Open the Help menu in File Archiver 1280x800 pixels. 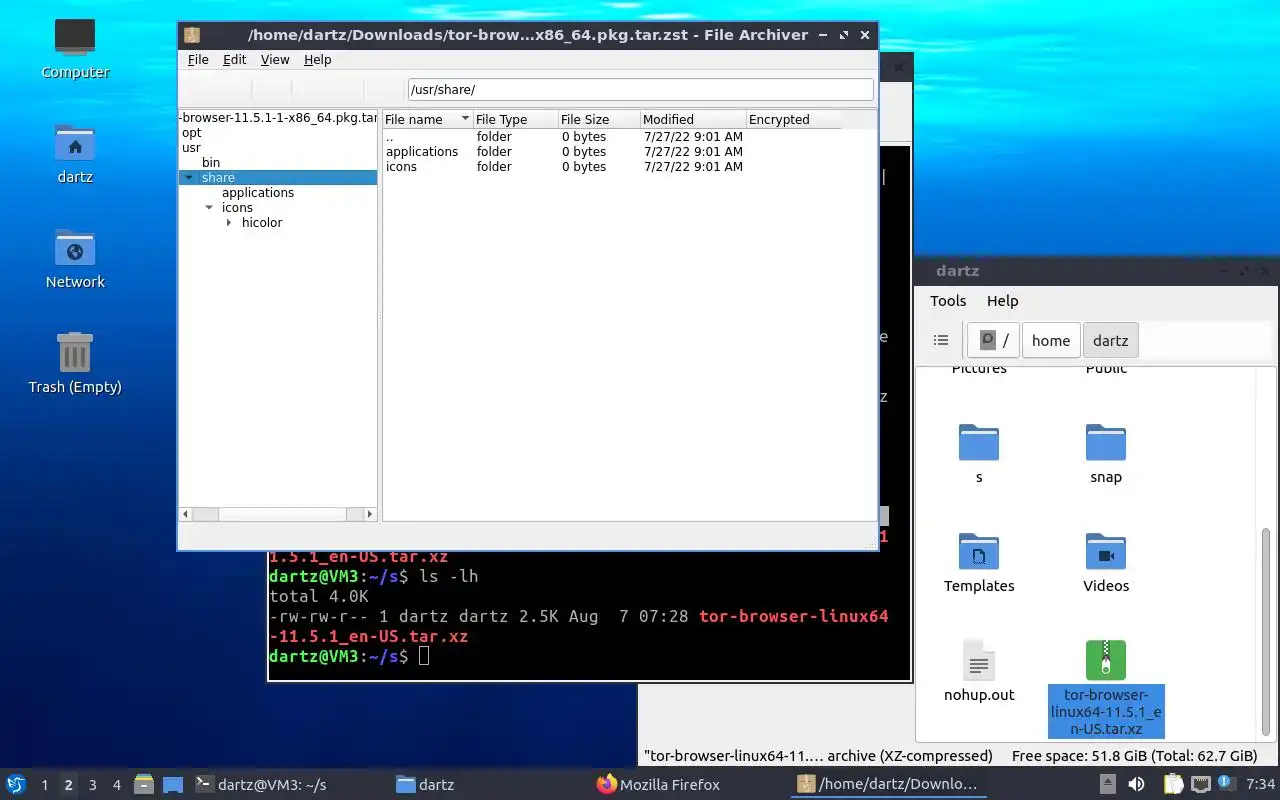(x=317, y=60)
